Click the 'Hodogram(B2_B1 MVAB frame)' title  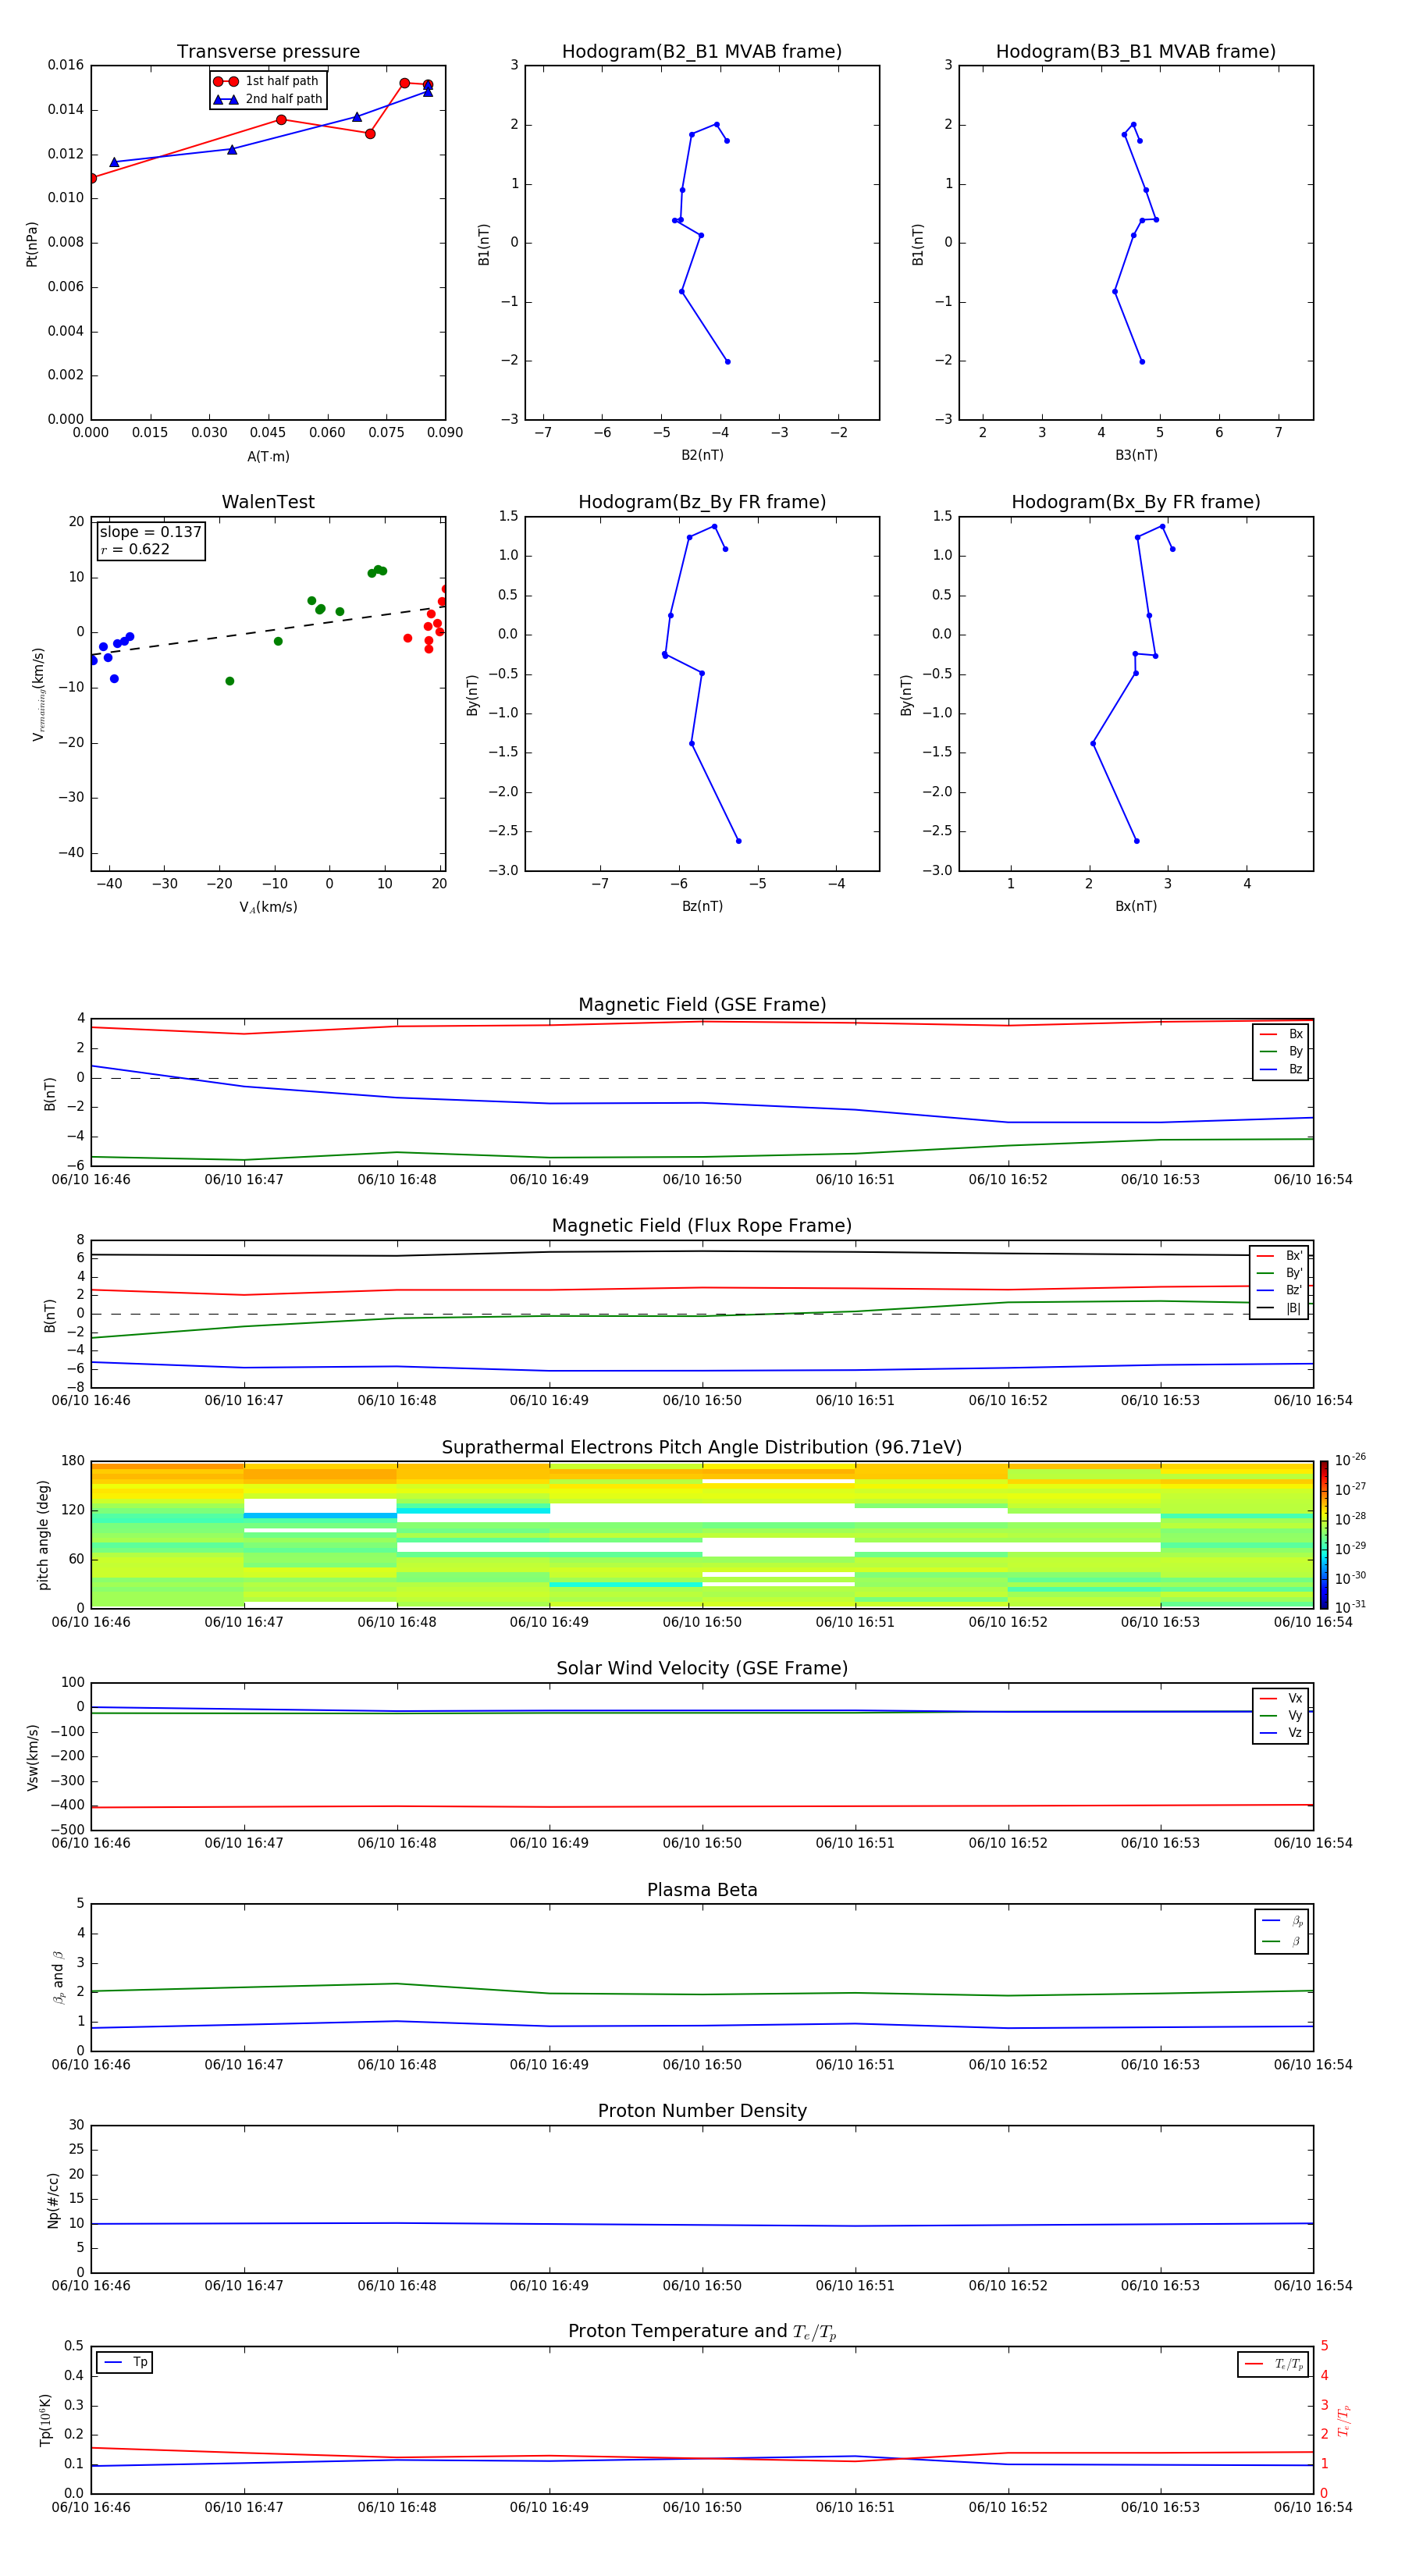point(702,52)
